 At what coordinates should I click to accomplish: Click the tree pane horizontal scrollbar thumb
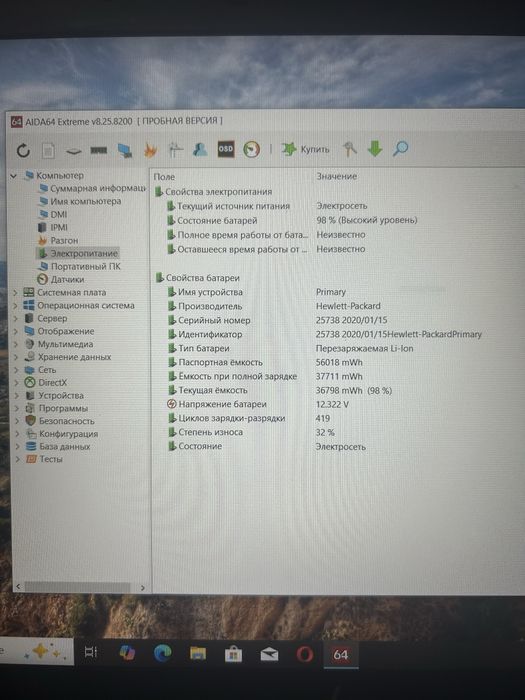point(77,587)
